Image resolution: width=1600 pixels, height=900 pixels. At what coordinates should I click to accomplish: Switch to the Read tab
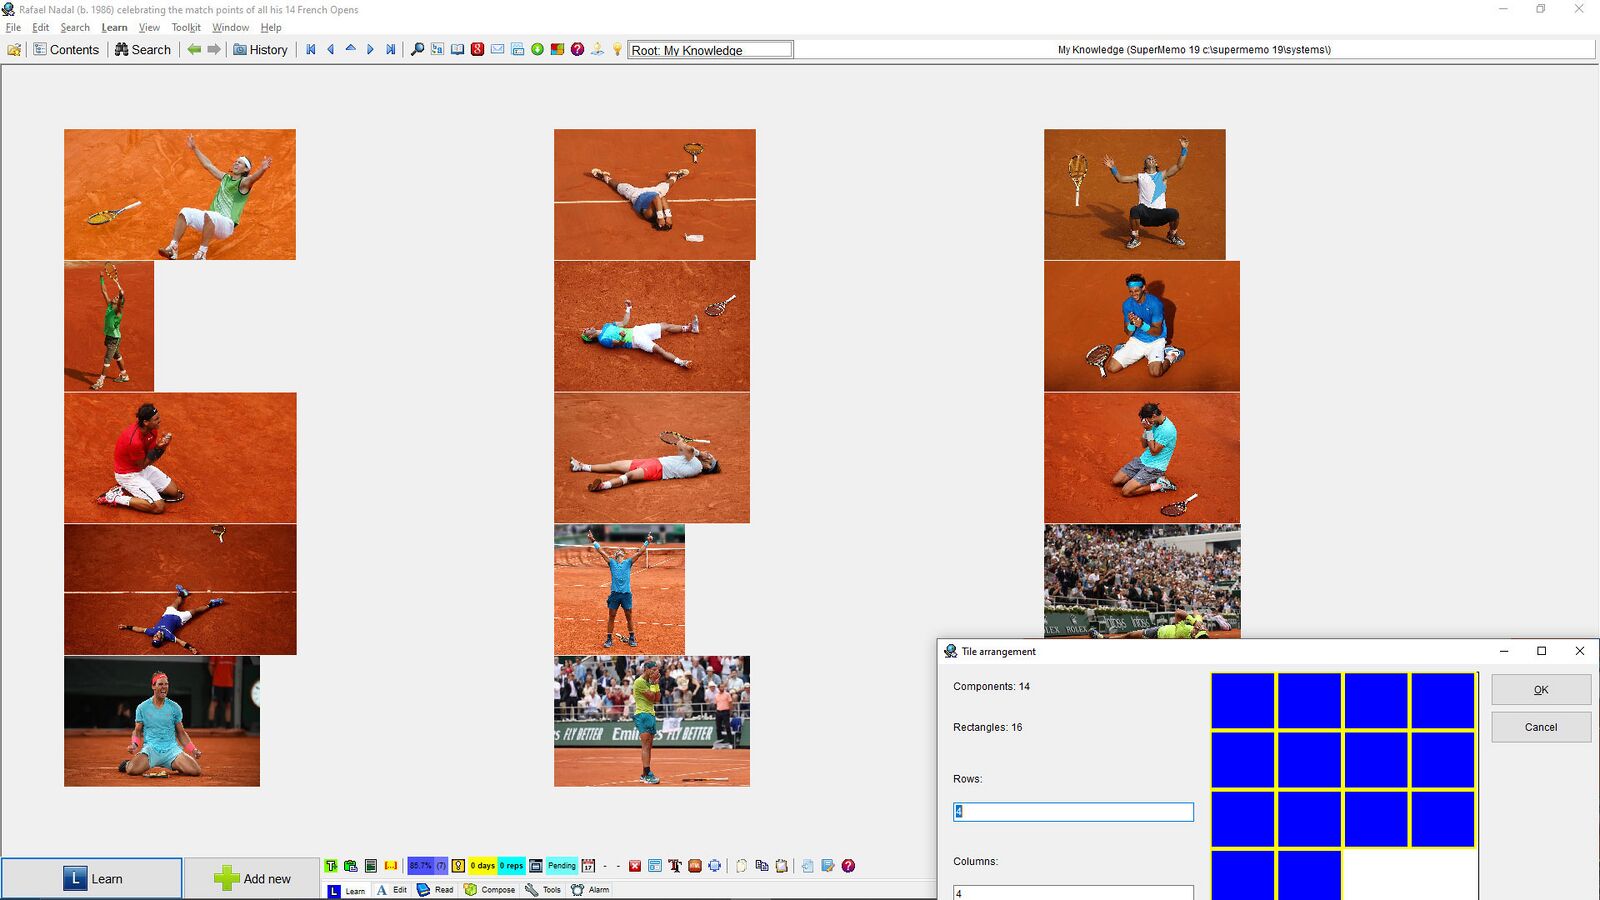coord(435,890)
